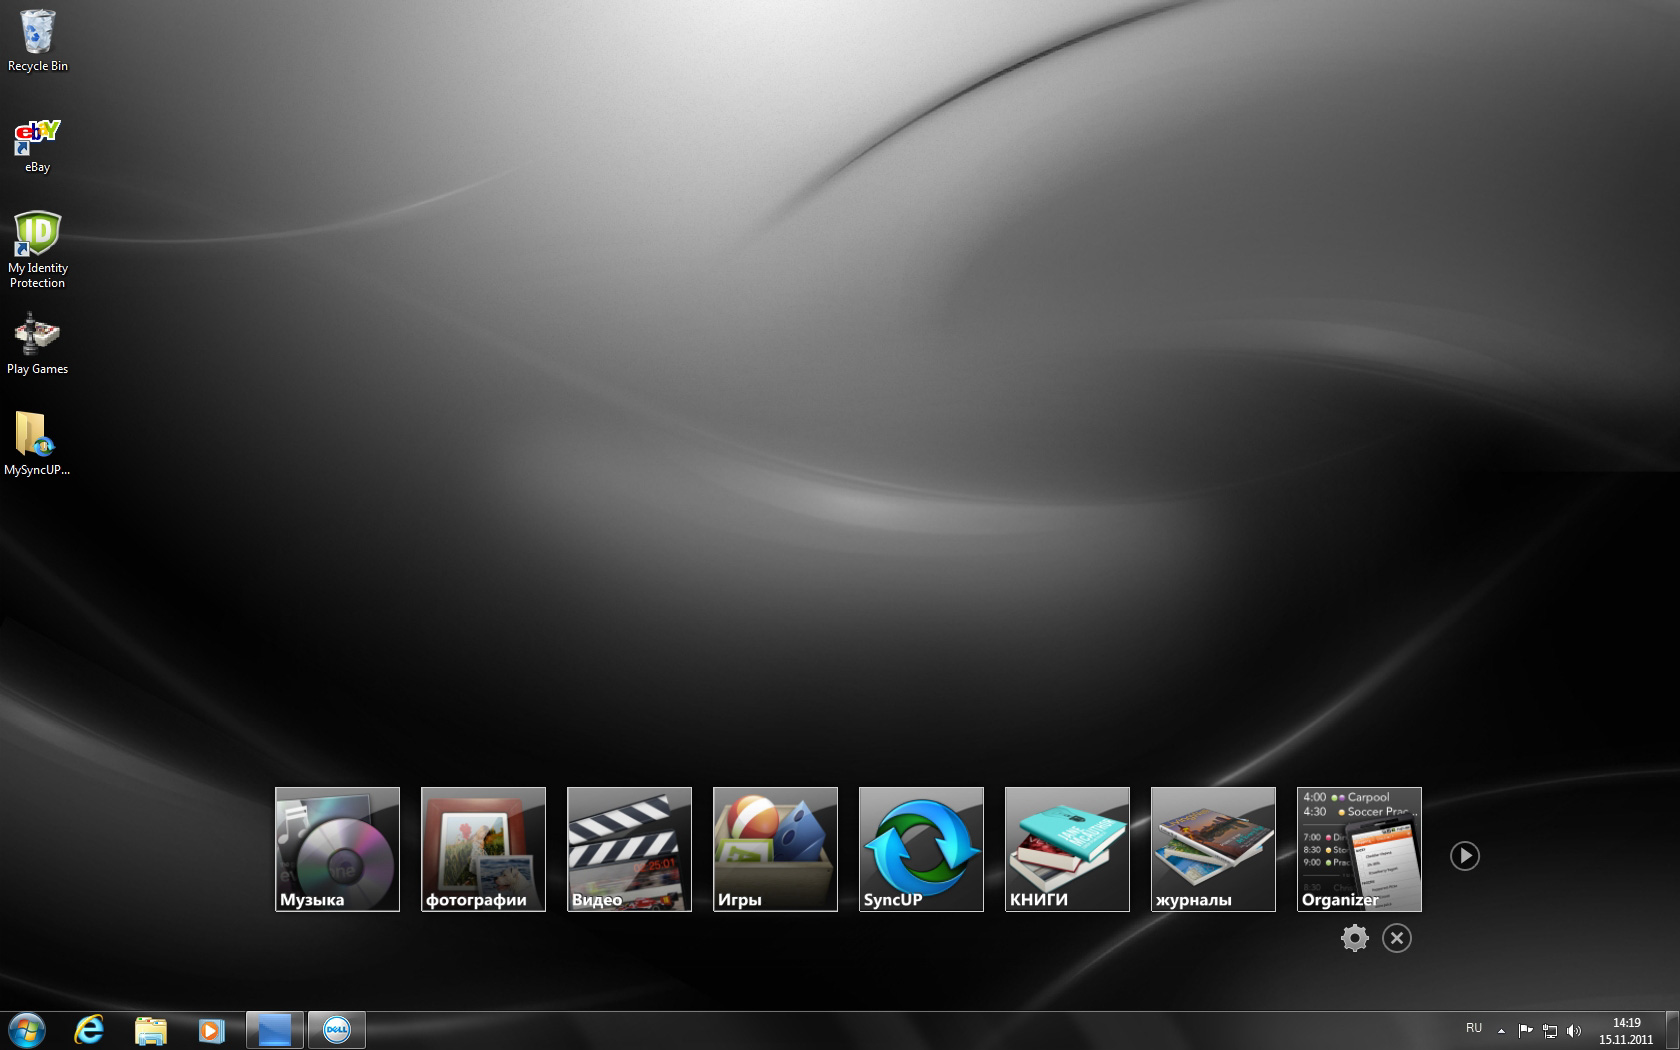Show hidden system tray icons
The width and height of the screenshot is (1680, 1050).
(1501, 1030)
